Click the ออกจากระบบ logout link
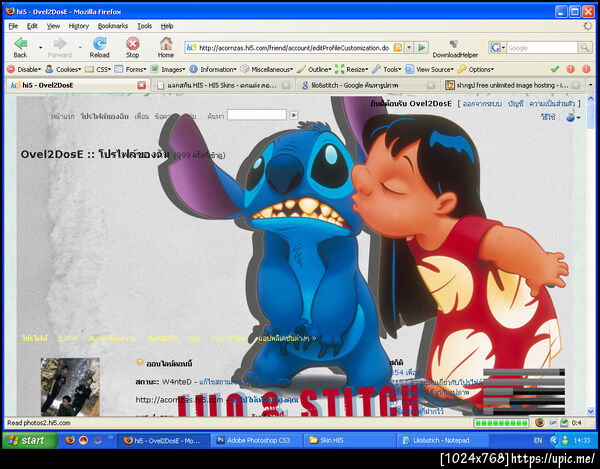Screen dimensions: 600x469 point(482,104)
